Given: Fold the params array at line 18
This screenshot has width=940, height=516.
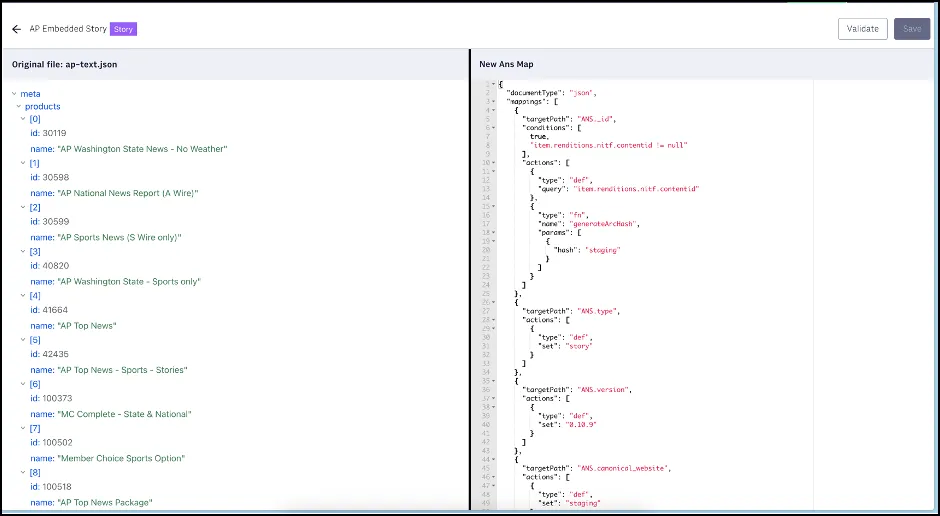Looking at the screenshot, I should point(494,233).
